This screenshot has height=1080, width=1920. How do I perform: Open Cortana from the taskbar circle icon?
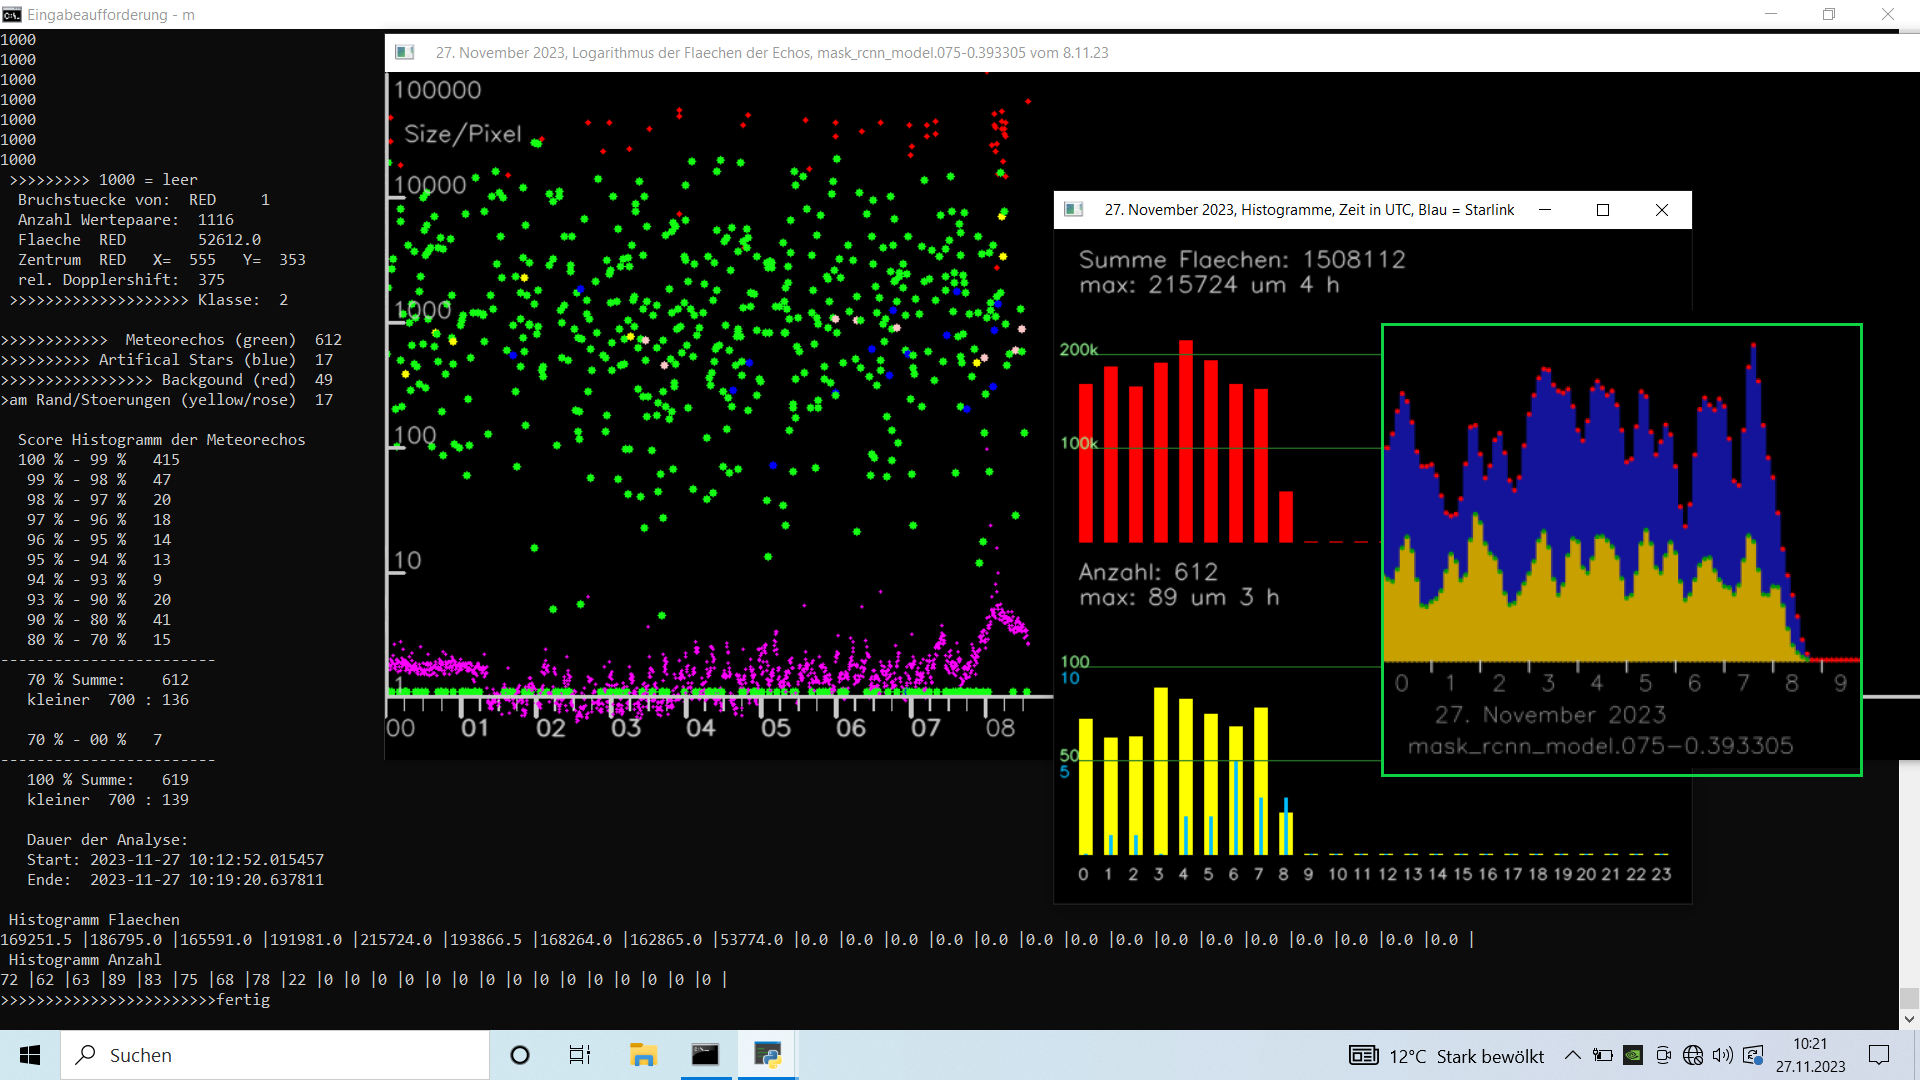pyautogui.click(x=520, y=1055)
